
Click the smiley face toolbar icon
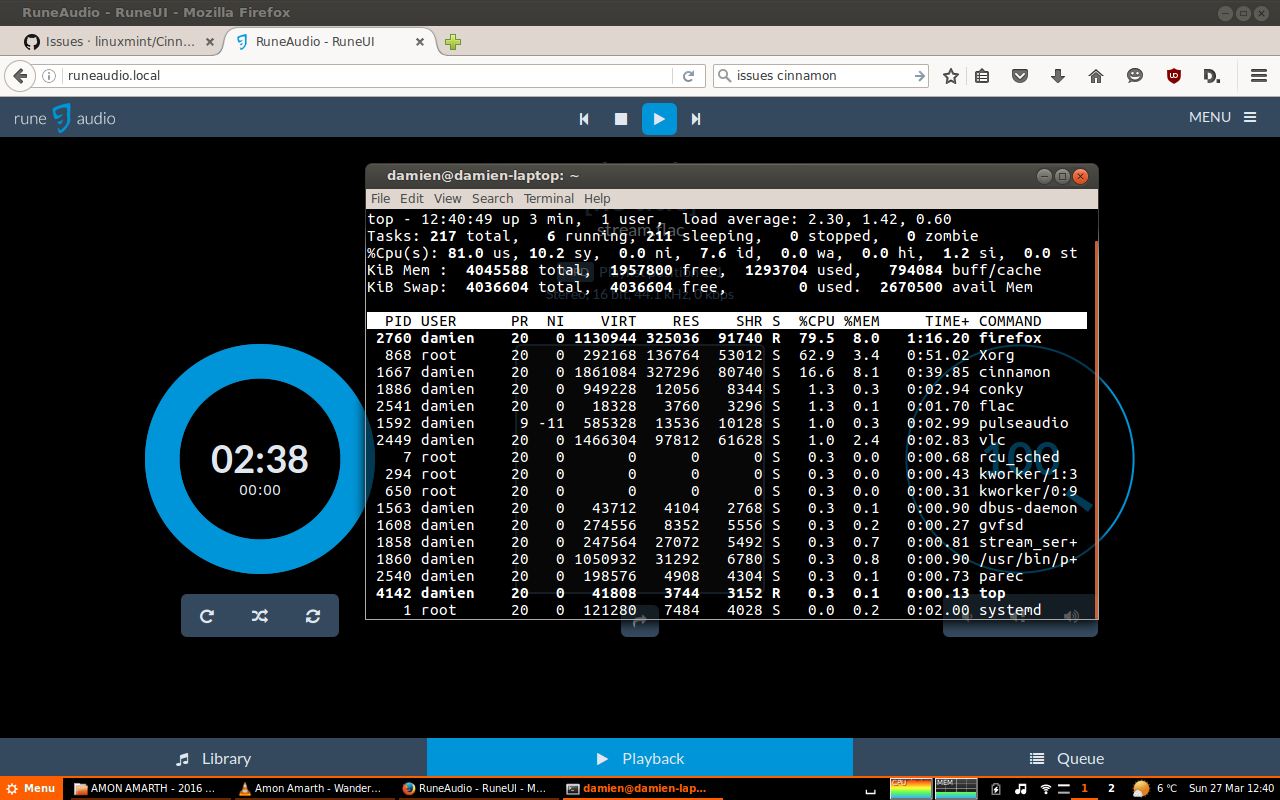1134,76
